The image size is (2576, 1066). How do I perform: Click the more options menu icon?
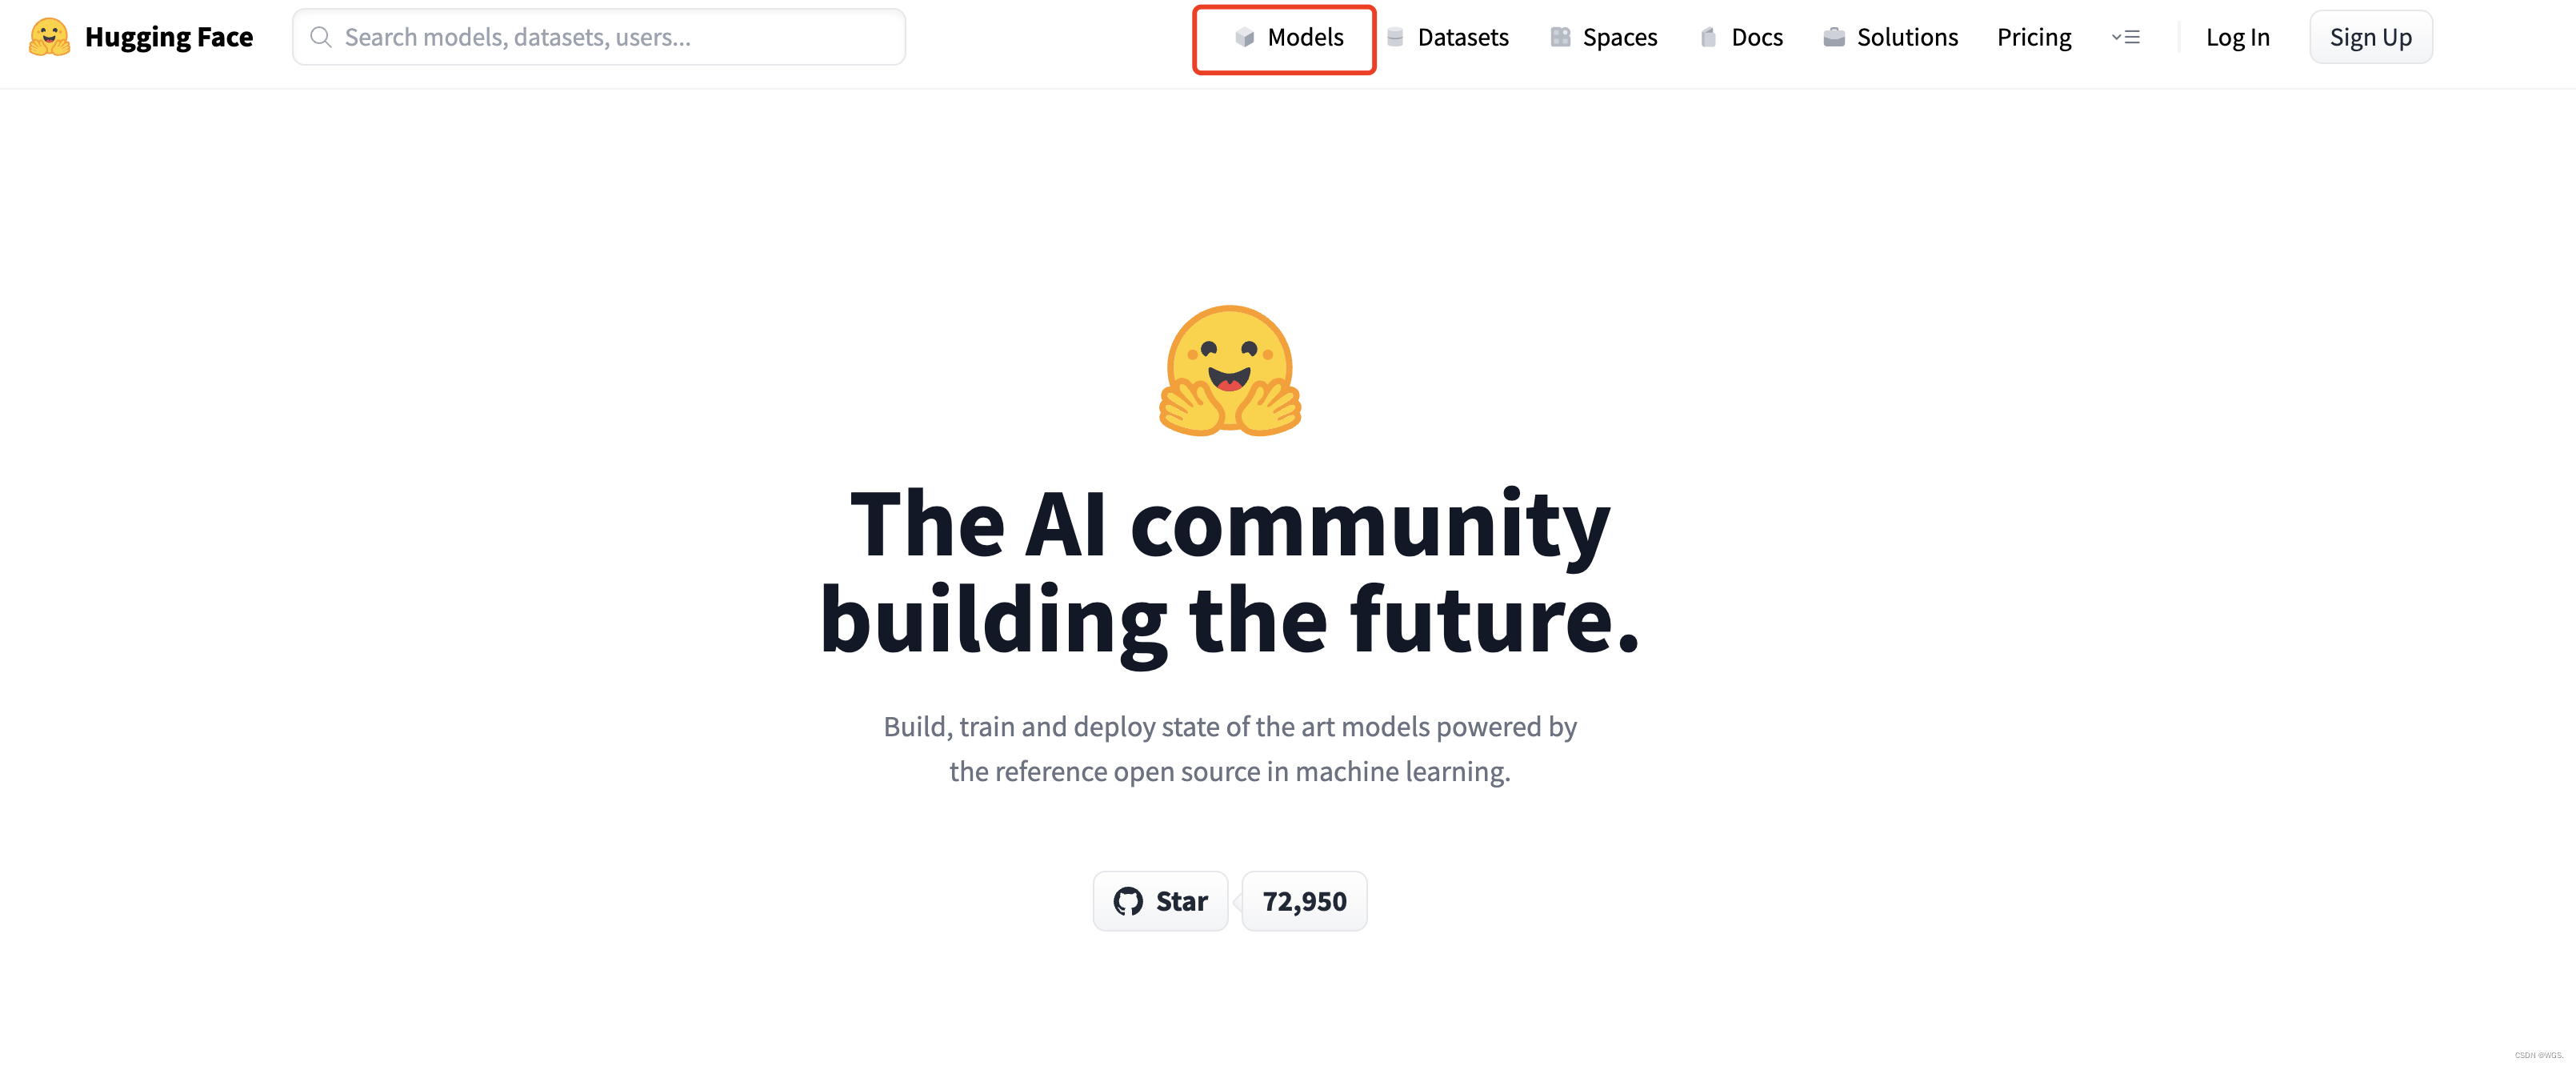pyautogui.click(x=2126, y=36)
